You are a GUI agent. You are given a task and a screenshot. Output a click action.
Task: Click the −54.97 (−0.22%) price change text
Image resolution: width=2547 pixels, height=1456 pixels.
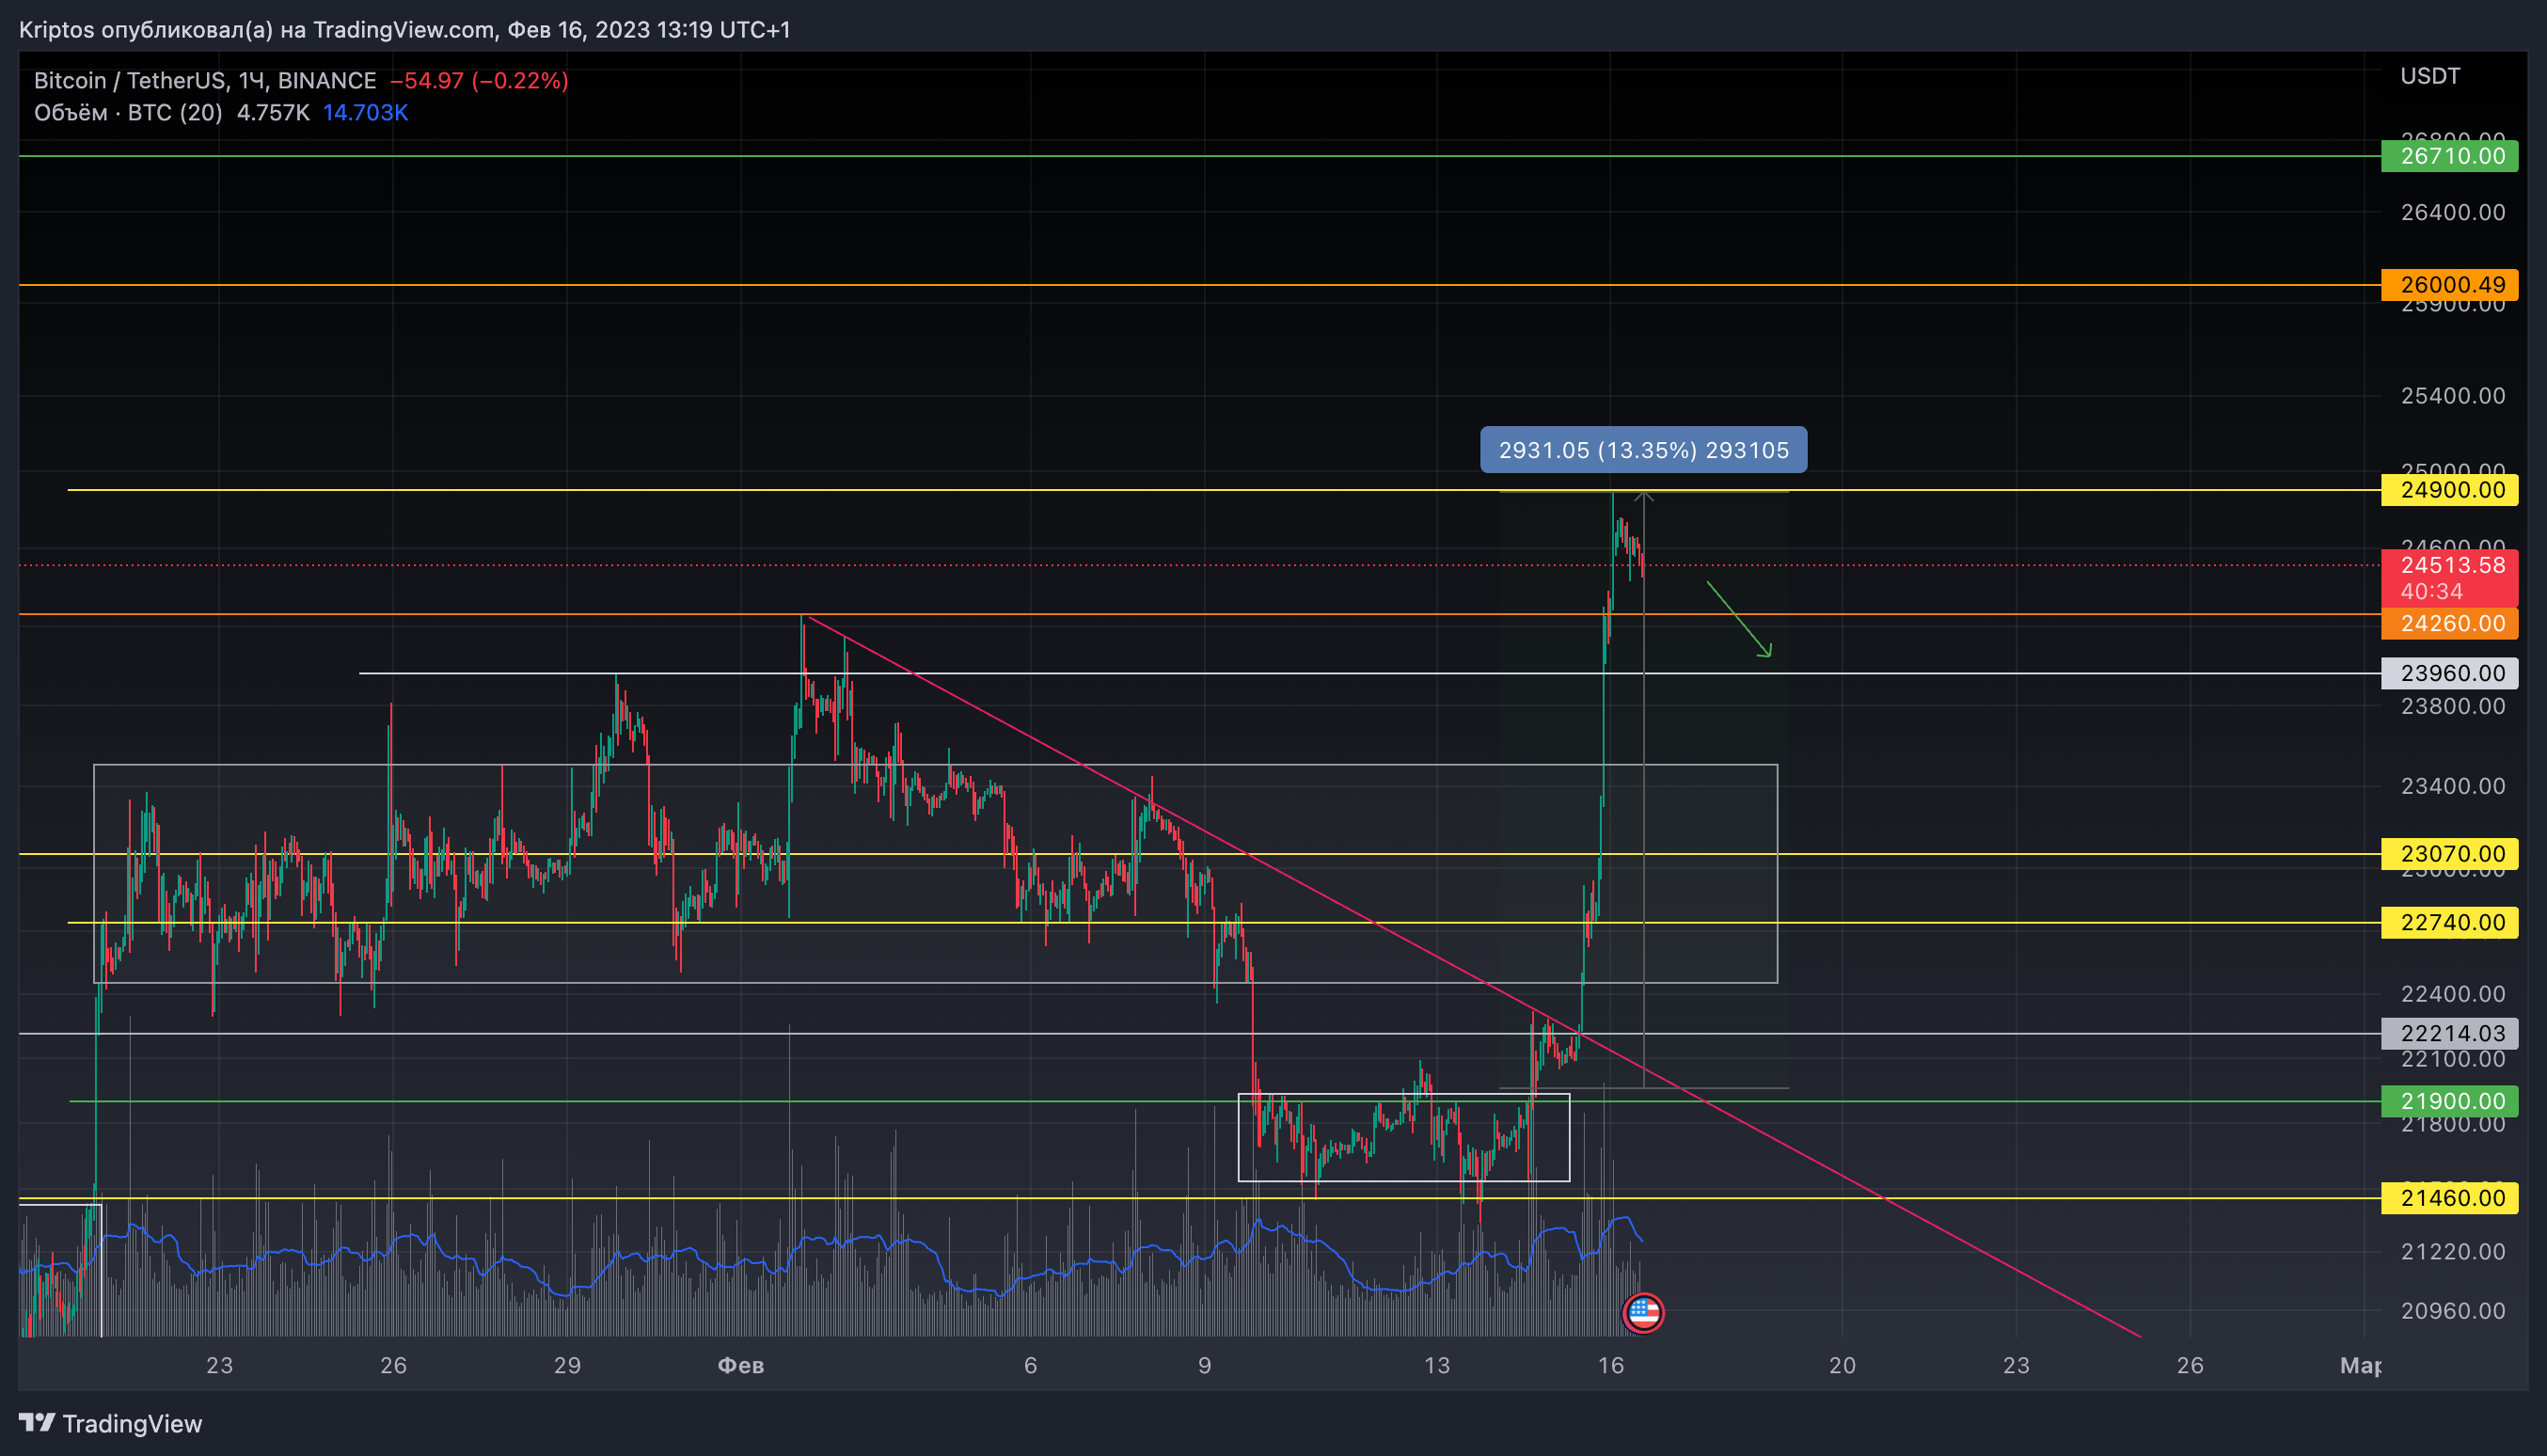point(479,80)
